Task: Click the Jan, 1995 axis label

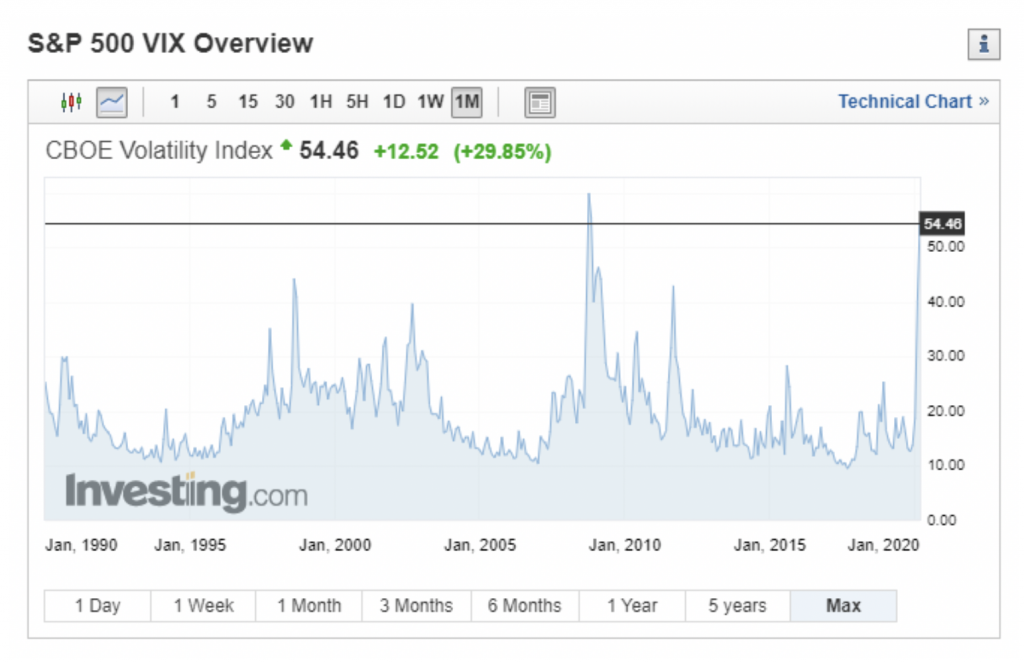Action: tap(190, 545)
